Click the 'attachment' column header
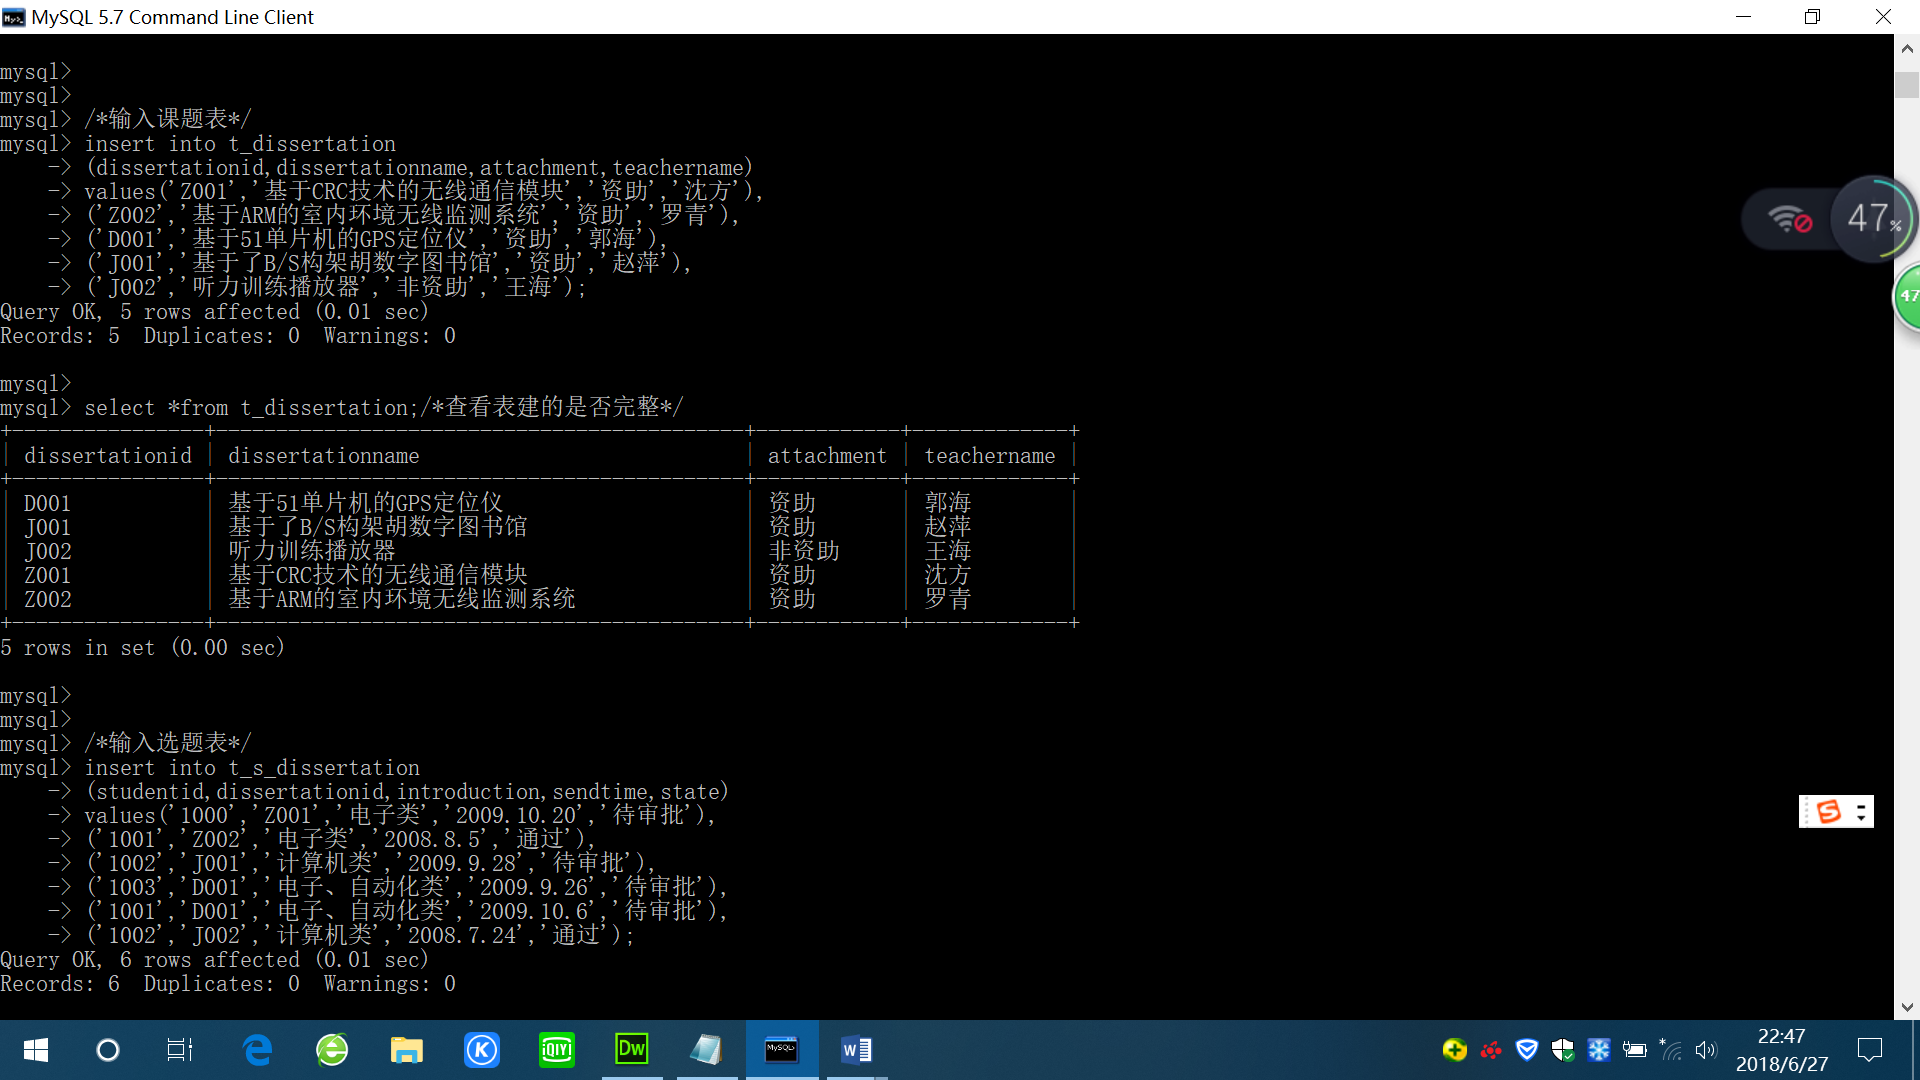 click(x=827, y=456)
